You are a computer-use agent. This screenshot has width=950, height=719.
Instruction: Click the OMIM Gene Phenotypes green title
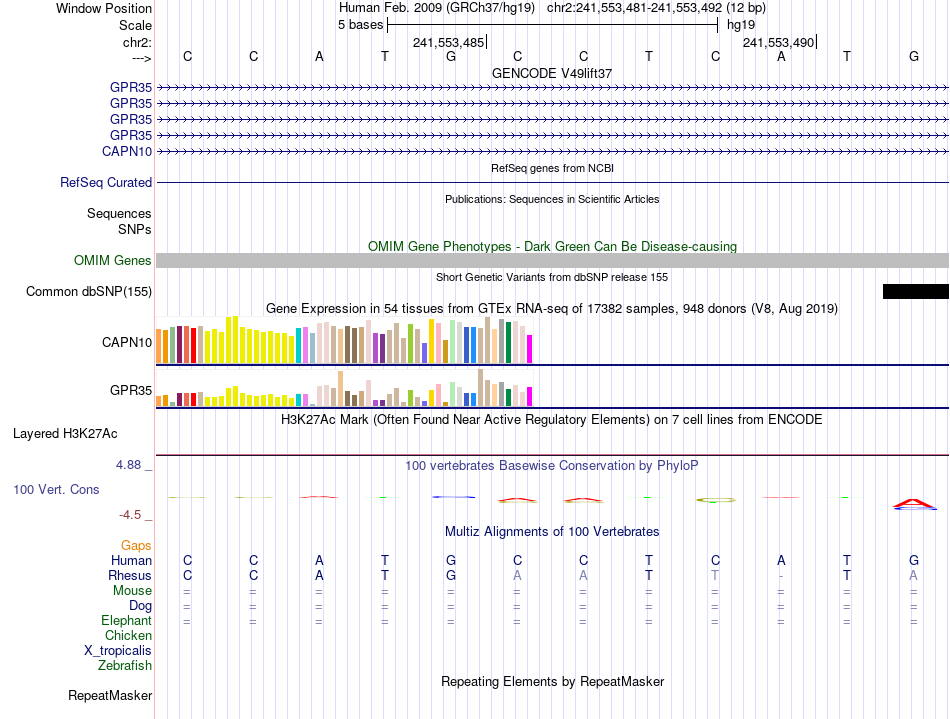(x=552, y=247)
